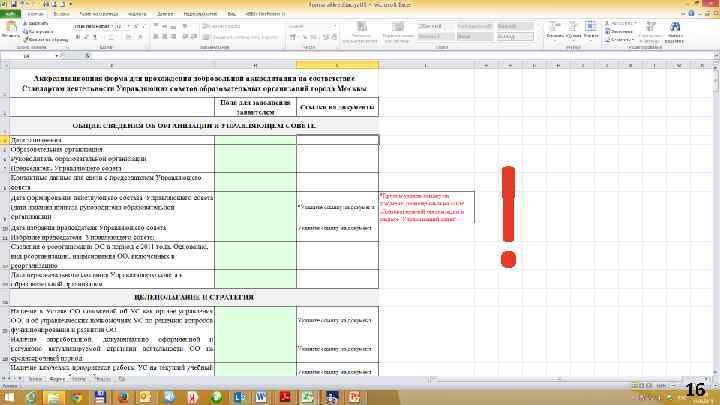Open the Clear (Очистить) dropdown
The image size is (720, 405).
coord(619,39)
